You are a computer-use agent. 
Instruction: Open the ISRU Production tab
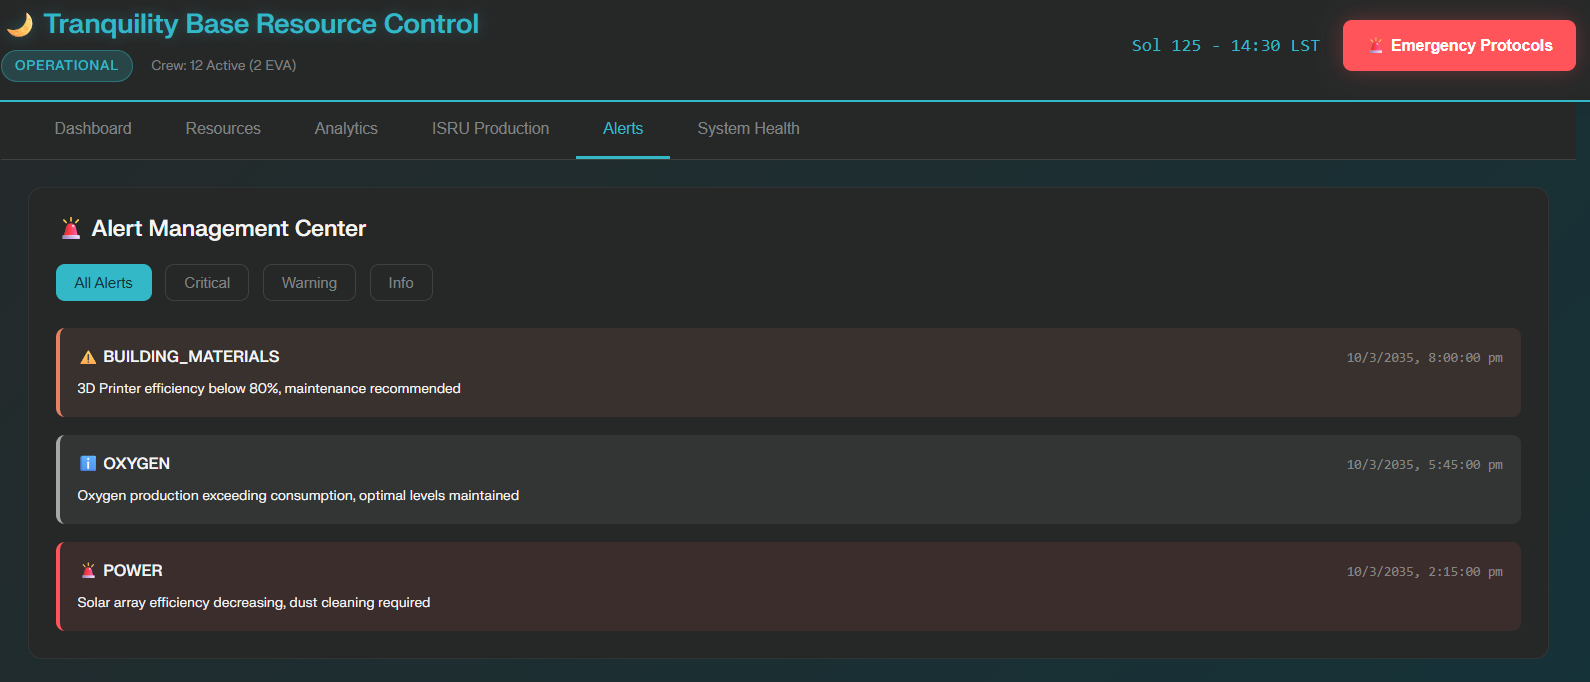click(x=490, y=129)
